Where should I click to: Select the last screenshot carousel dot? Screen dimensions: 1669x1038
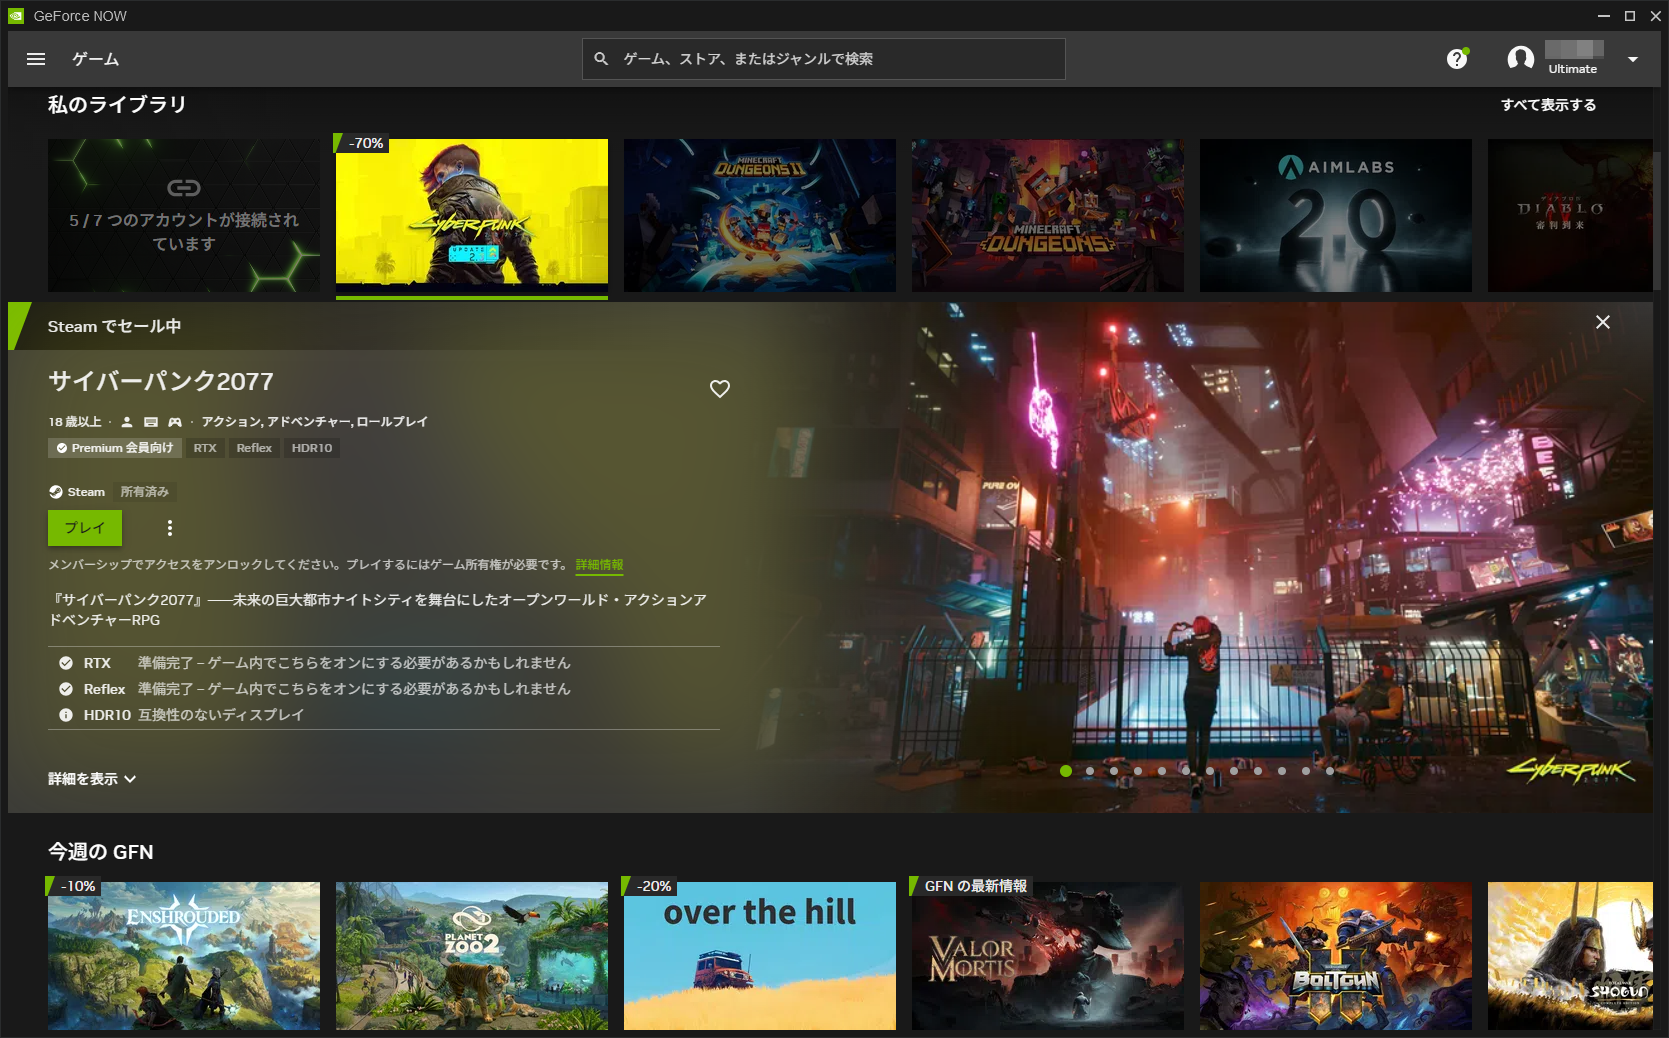(1330, 771)
